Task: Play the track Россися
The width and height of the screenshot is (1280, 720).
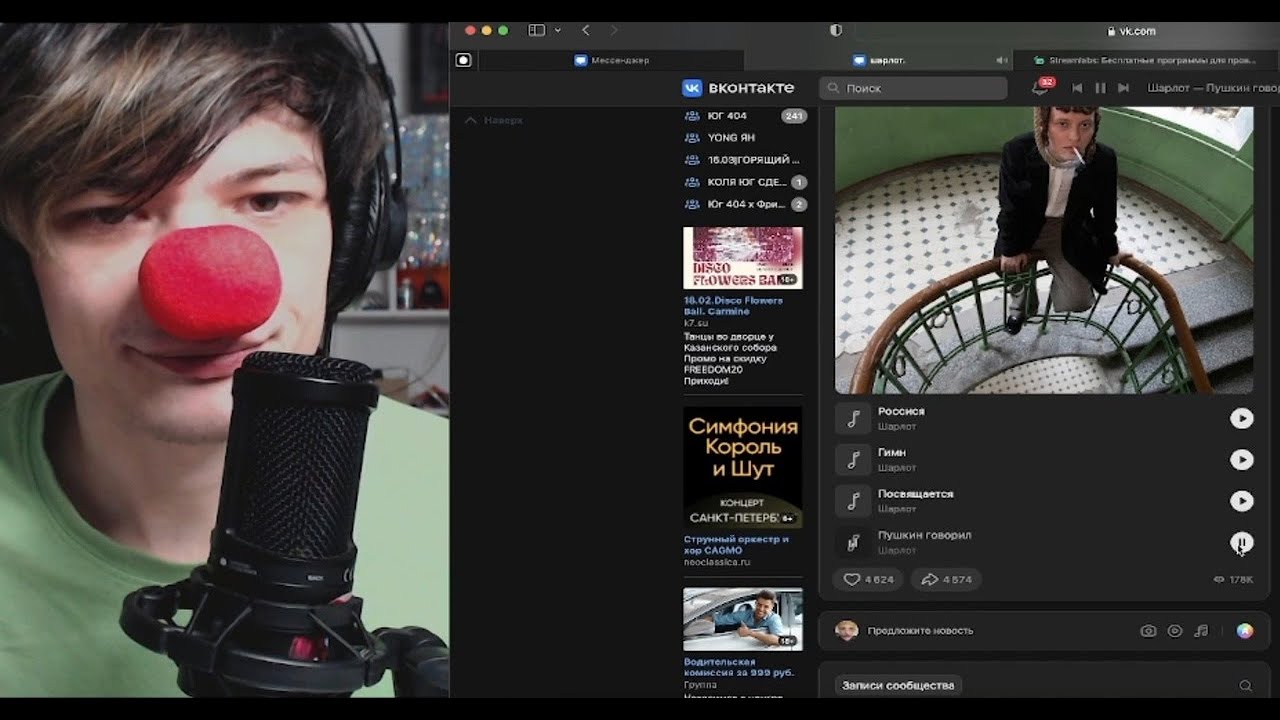Action: 1241,419
